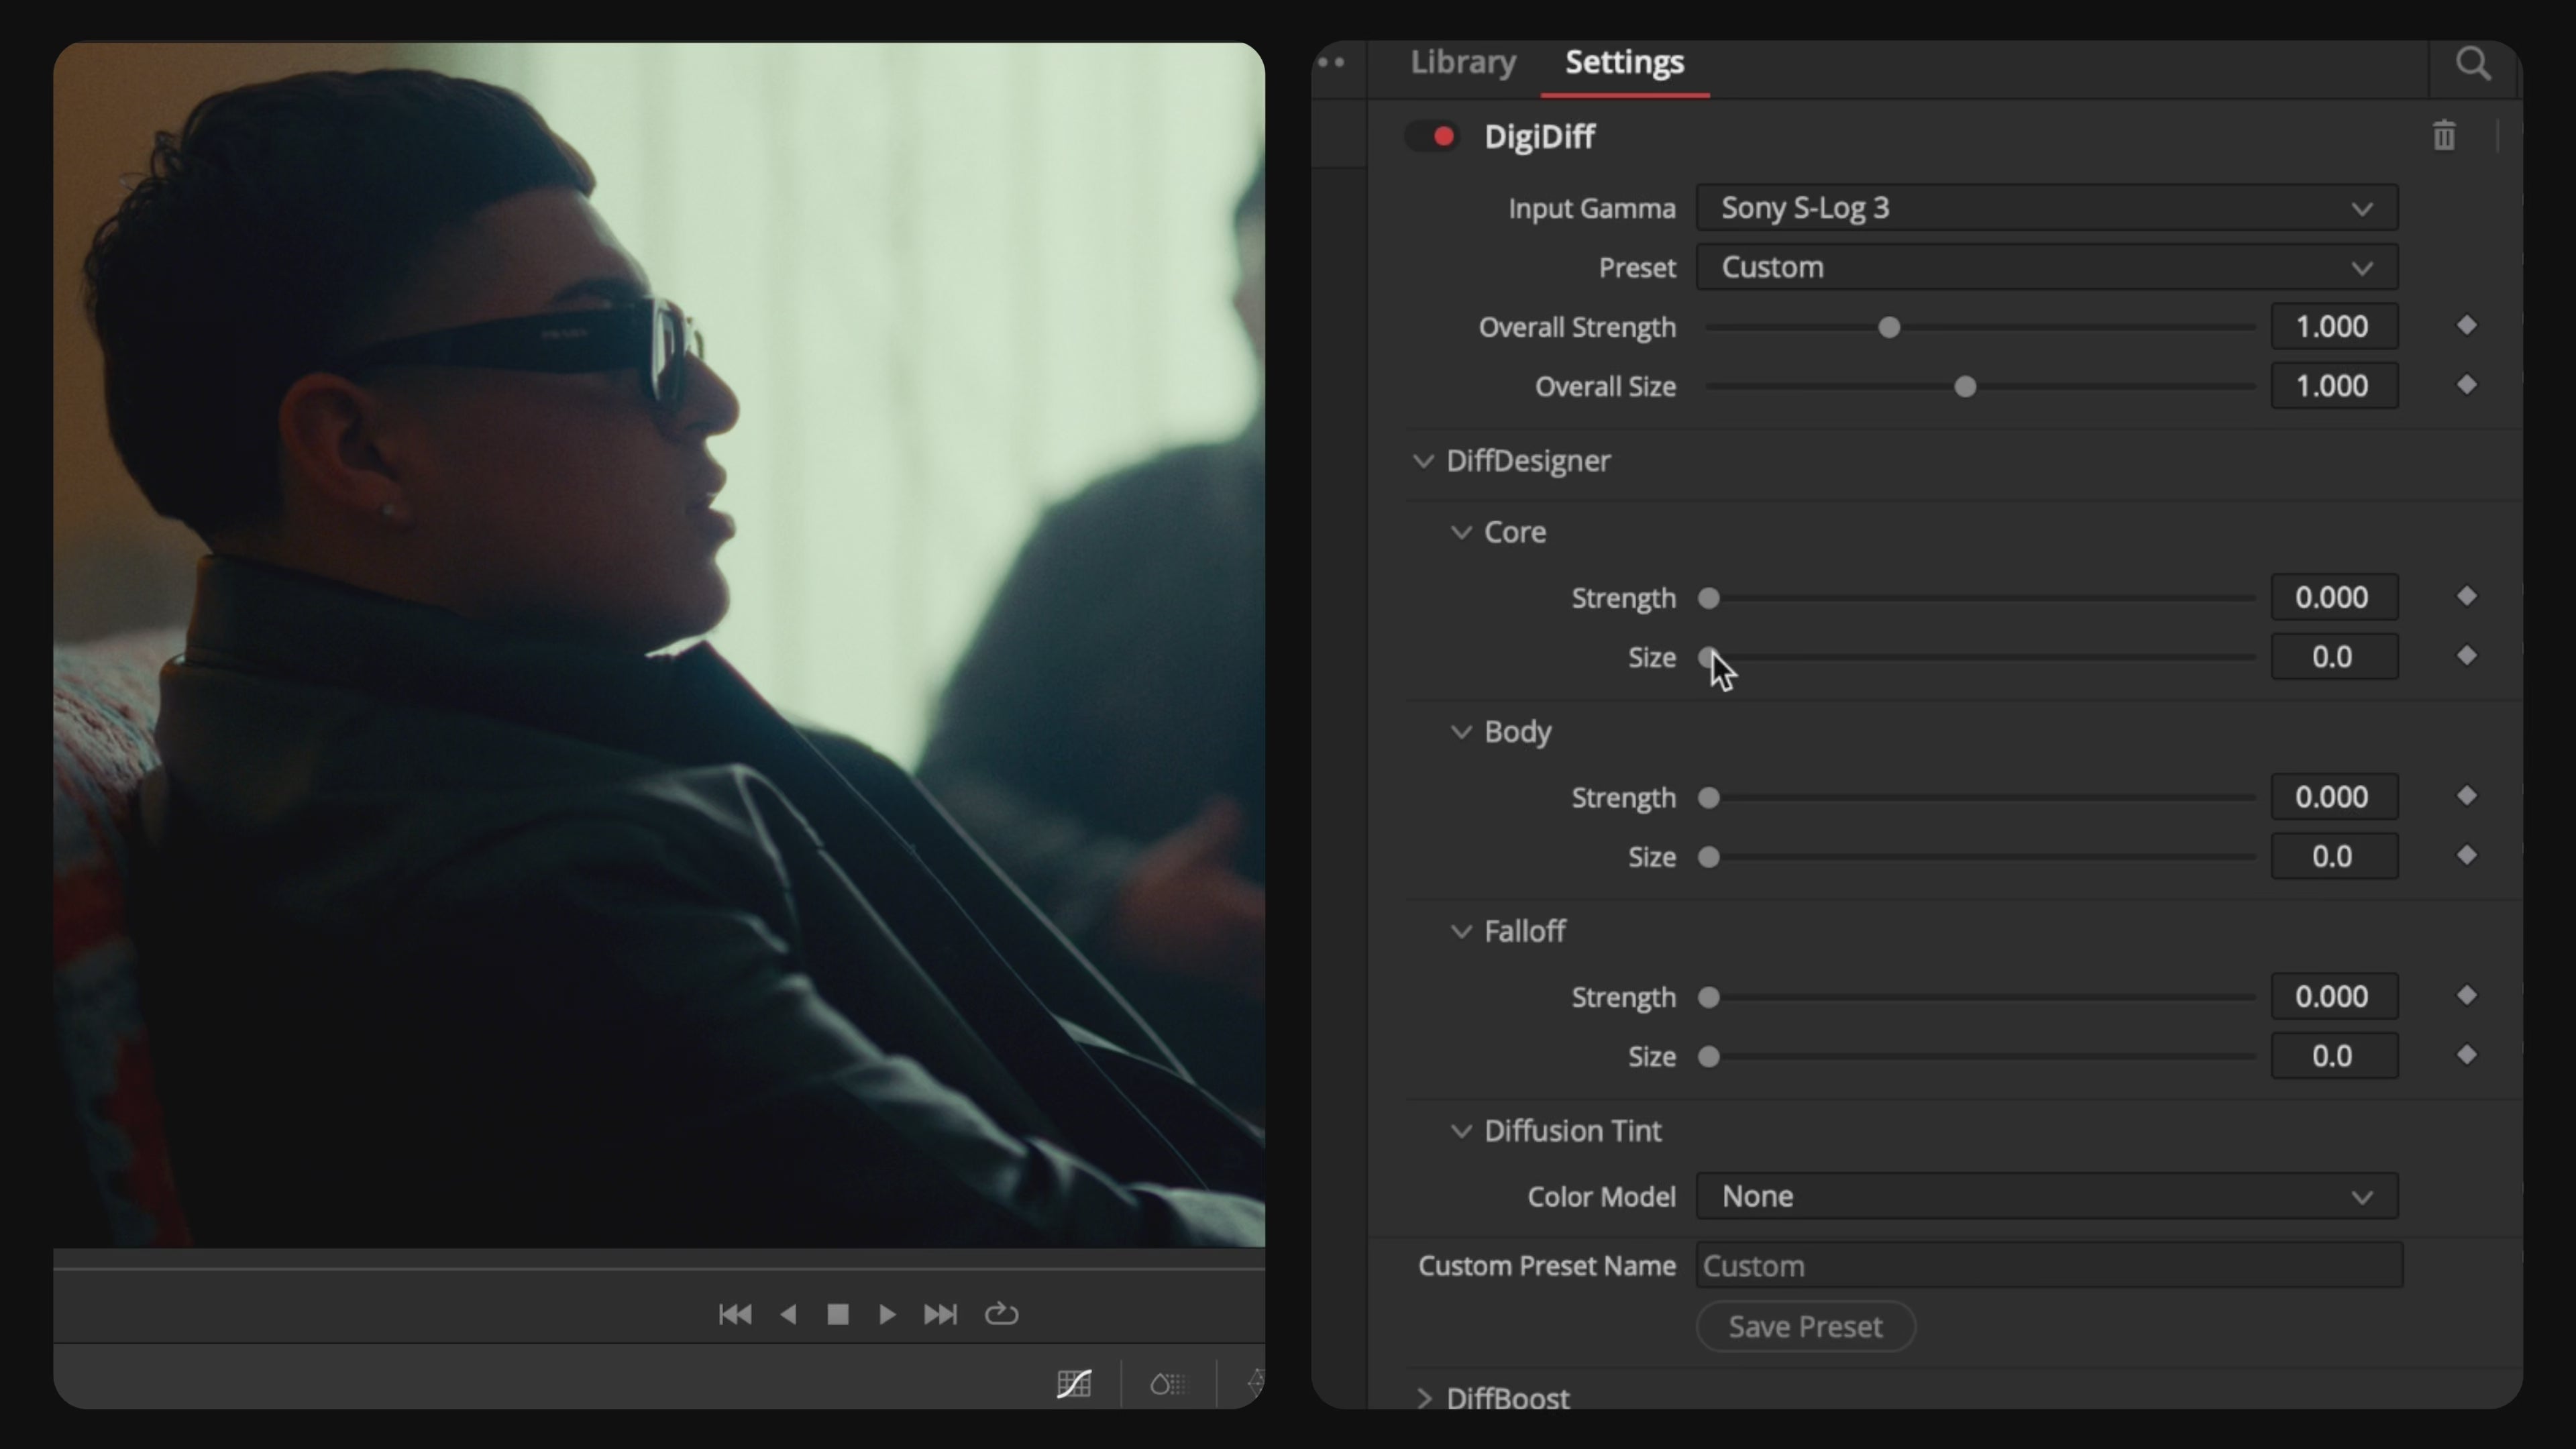Select the Settings tab

coord(1624,63)
